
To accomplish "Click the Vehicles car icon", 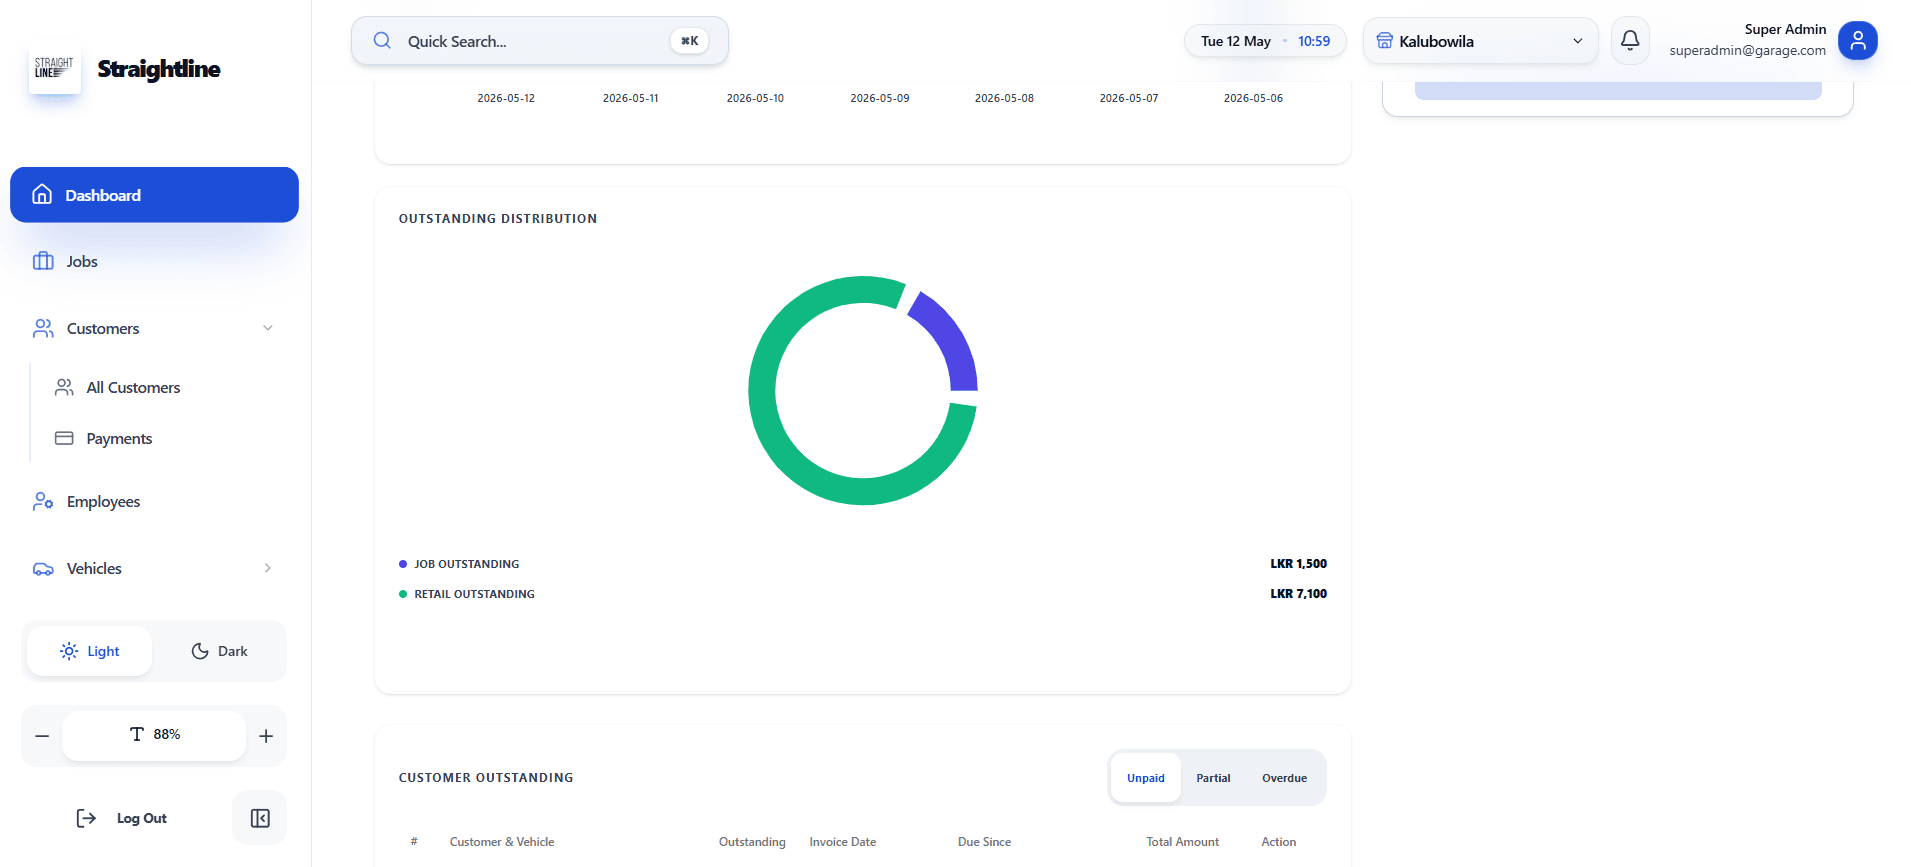I will pyautogui.click(x=43, y=568).
